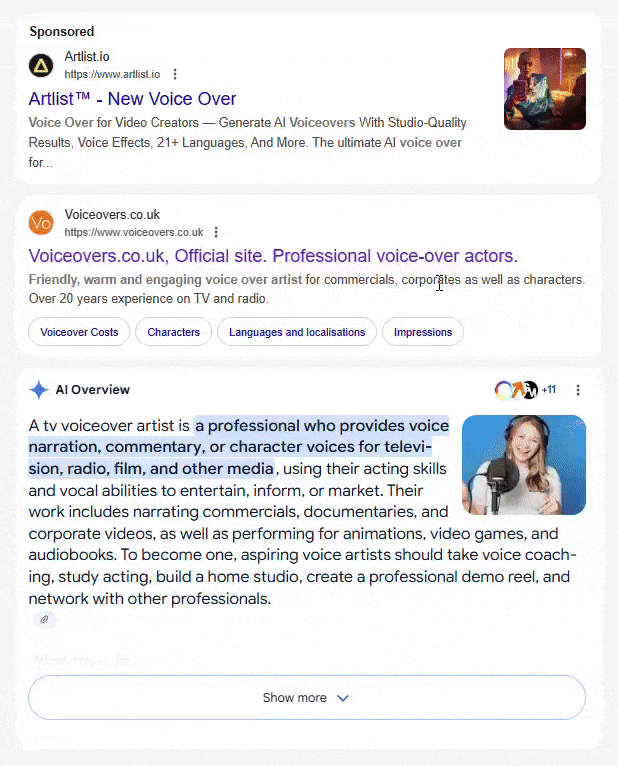
Task: Open the three-dot menu beside the voiceovers.co.uk URL
Action: coord(216,232)
